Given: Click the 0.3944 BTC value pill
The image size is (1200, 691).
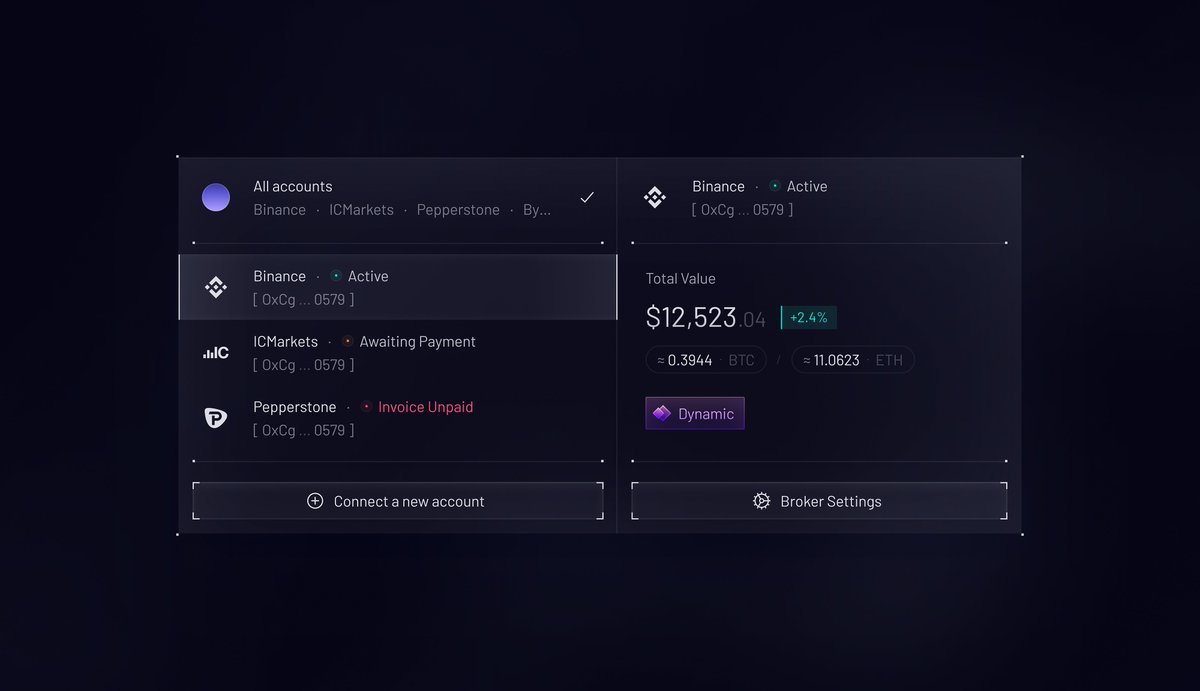Looking at the screenshot, I should click(x=706, y=360).
